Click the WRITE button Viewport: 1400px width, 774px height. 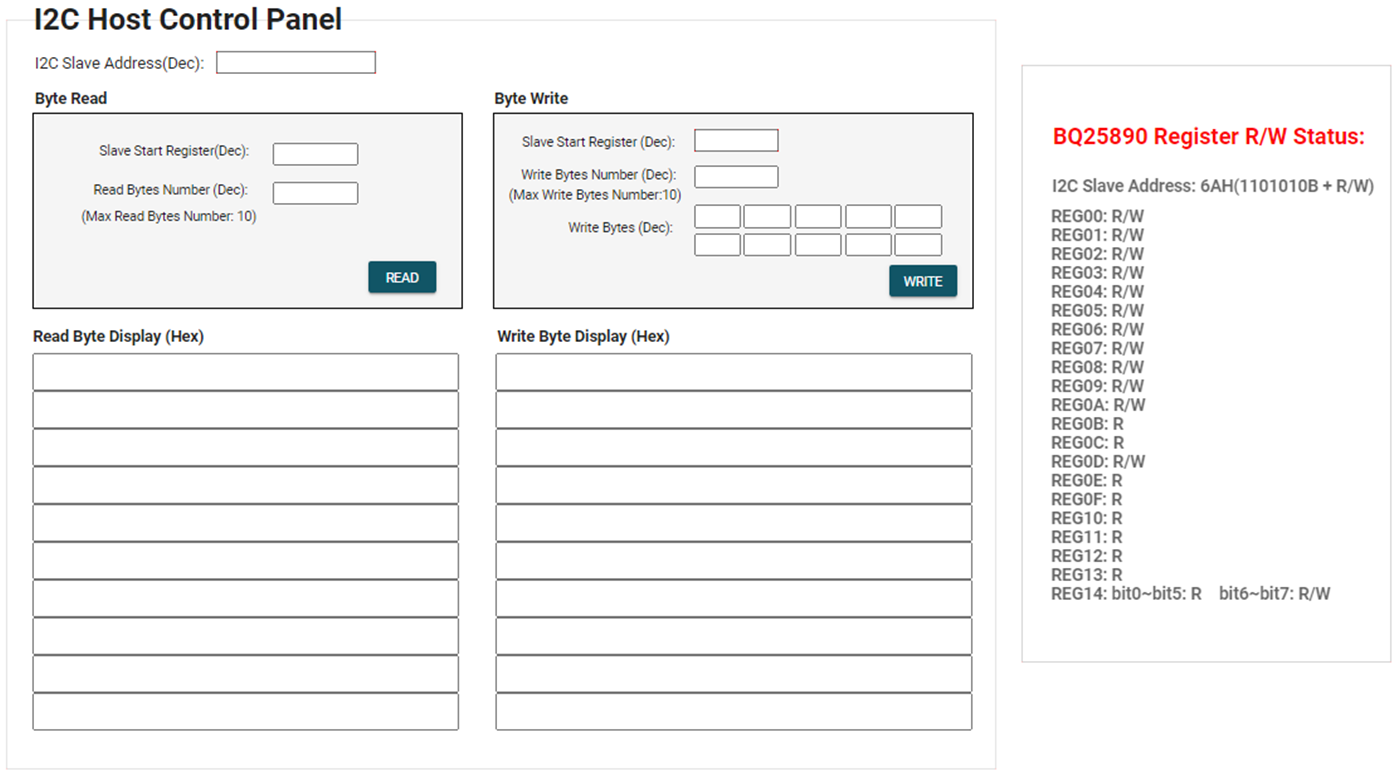point(923,281)
